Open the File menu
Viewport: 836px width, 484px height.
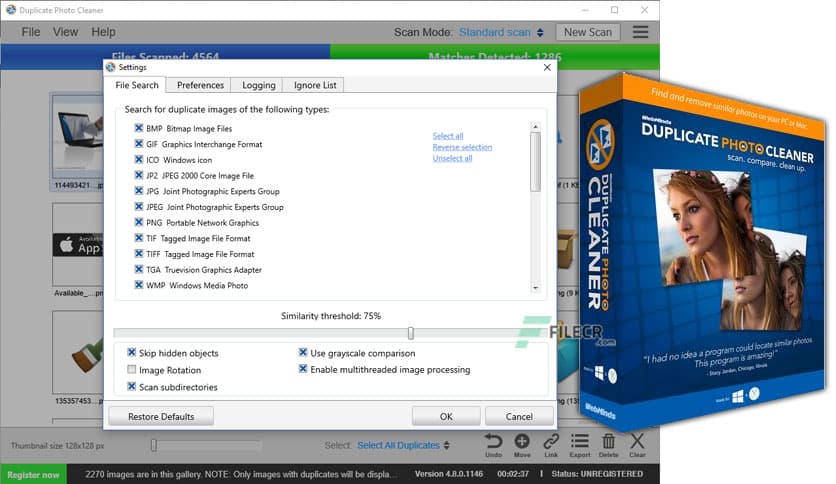coord(31,32)
